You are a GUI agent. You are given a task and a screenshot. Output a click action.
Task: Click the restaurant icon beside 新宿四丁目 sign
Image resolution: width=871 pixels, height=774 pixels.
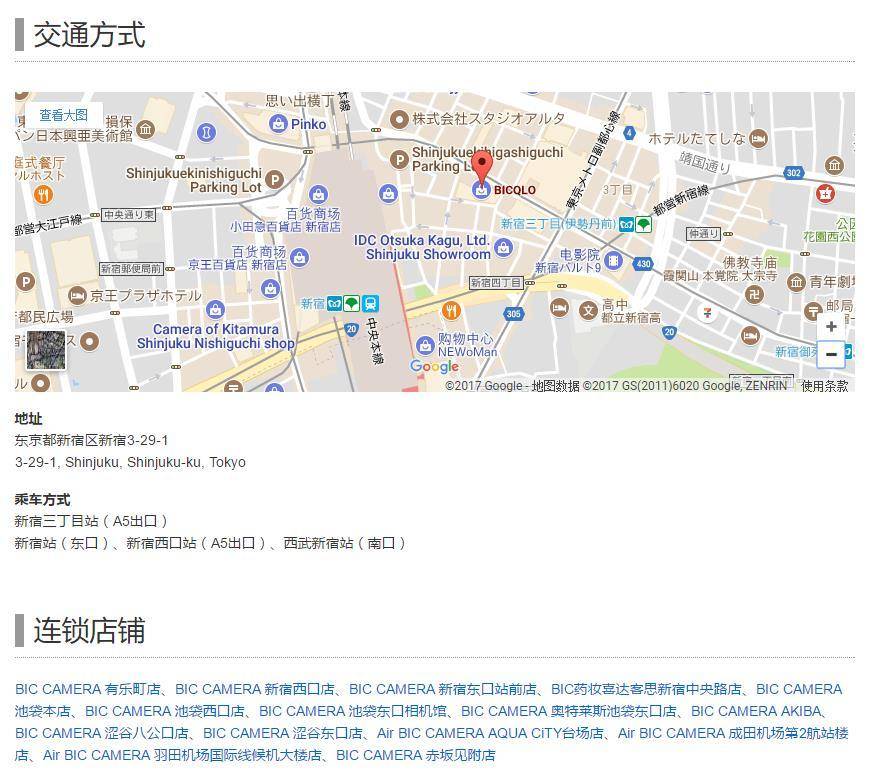point(451,310)
